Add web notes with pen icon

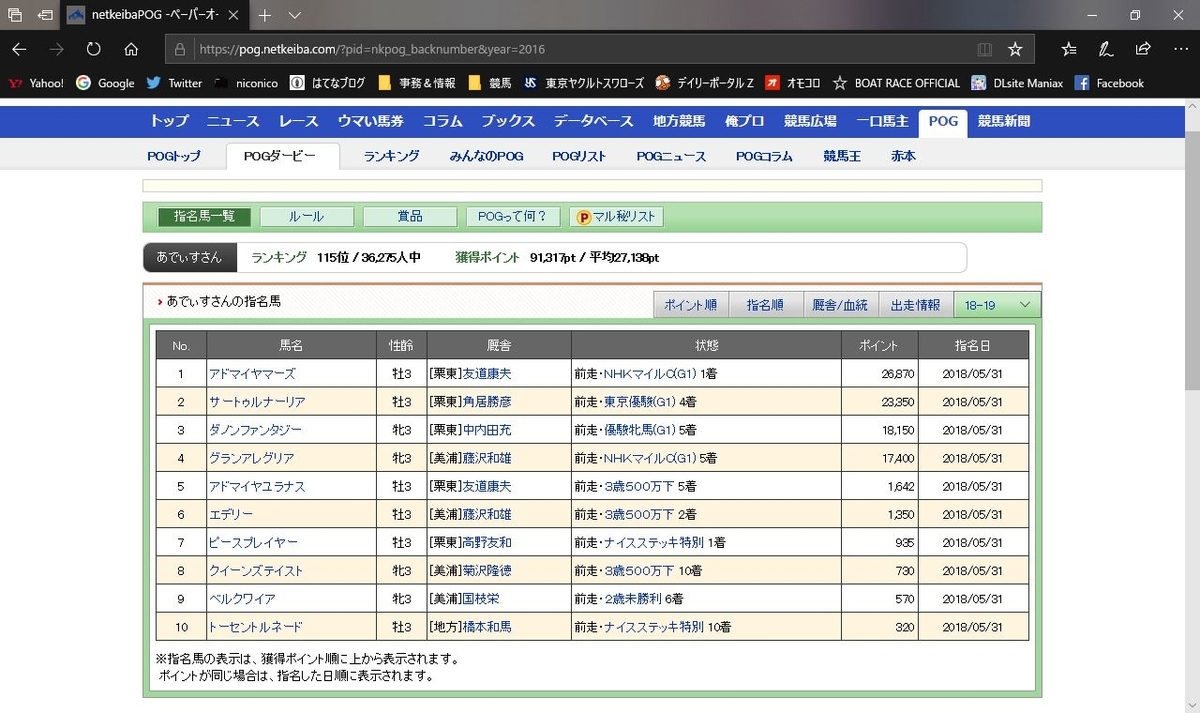pos(1106,49)
